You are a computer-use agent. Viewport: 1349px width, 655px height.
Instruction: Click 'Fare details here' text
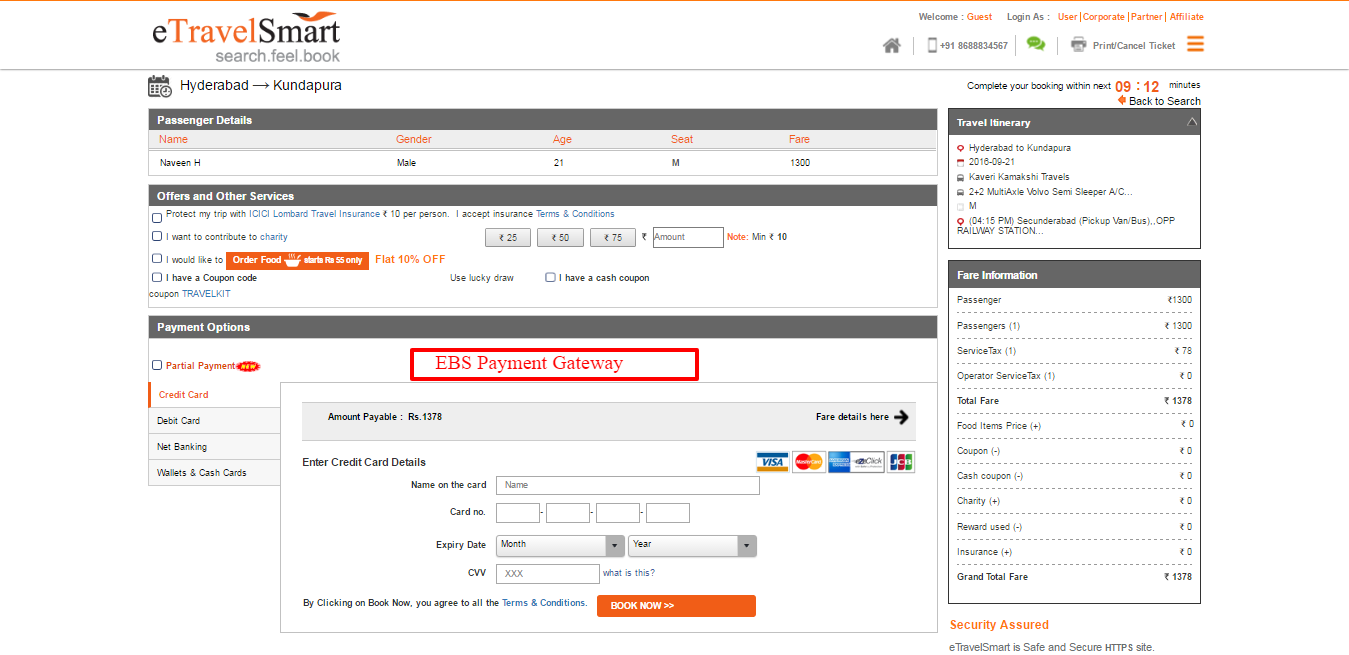[852, 417]
